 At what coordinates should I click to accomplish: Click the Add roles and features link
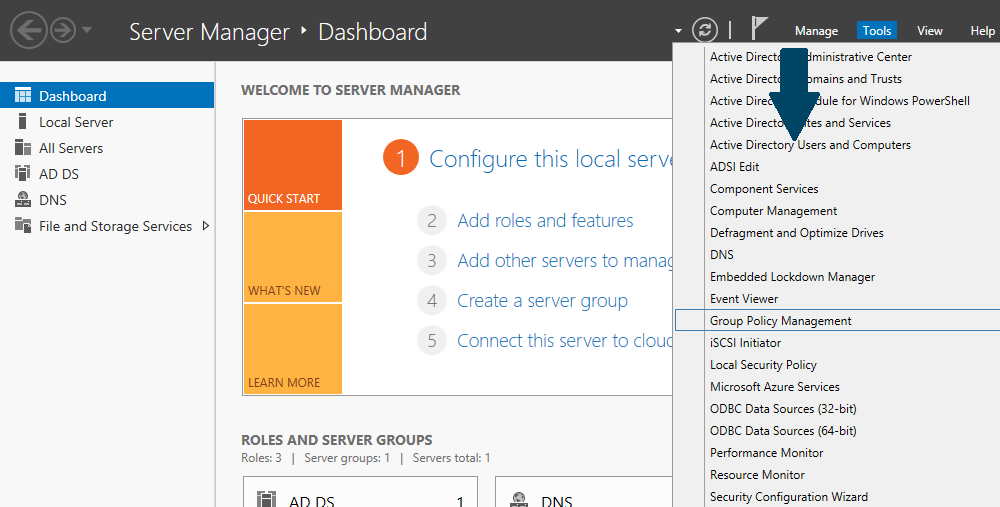545,221
